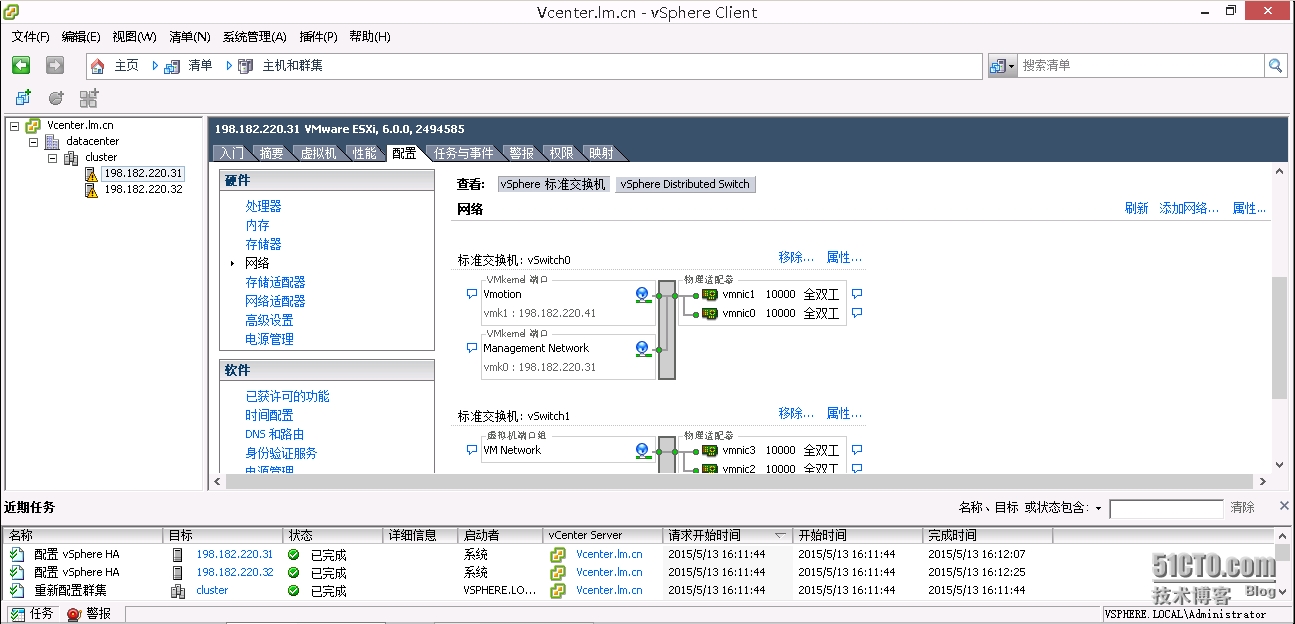Click the 主机和群集 breadcrumb icon
The image size is (1295, 624).
(x=244, y=65)
